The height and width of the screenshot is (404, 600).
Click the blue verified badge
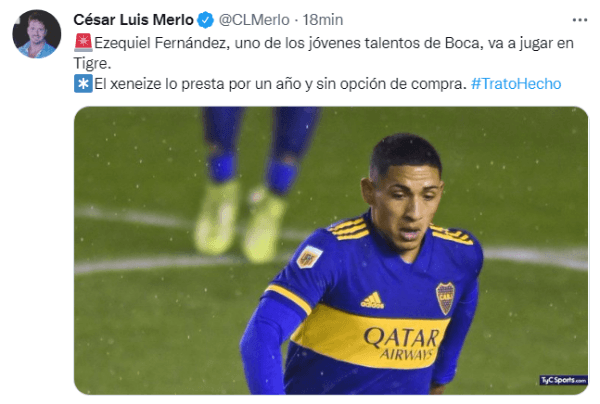205,20
